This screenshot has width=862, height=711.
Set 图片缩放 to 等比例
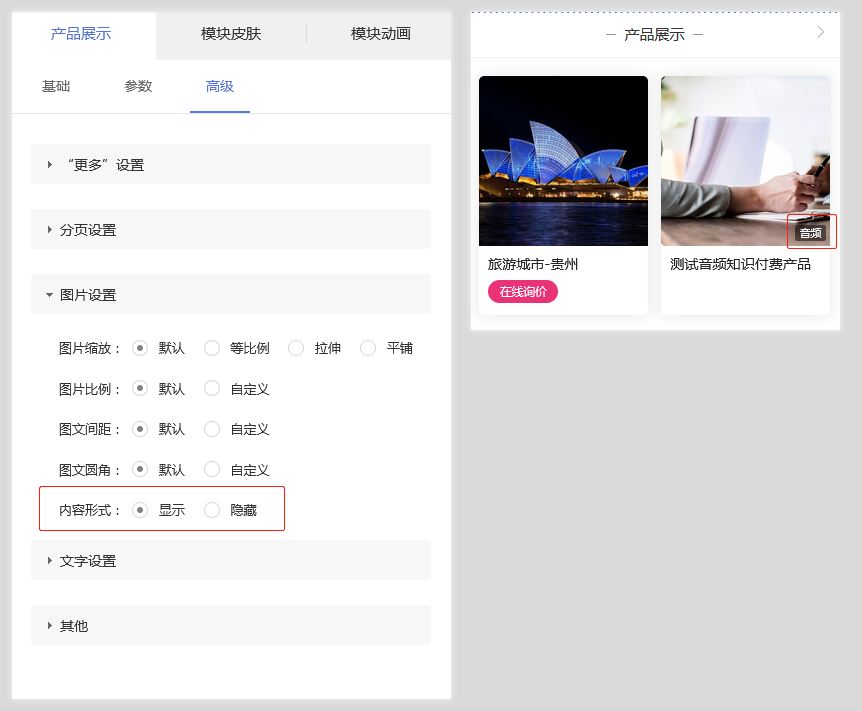click(x=212, y=348)
